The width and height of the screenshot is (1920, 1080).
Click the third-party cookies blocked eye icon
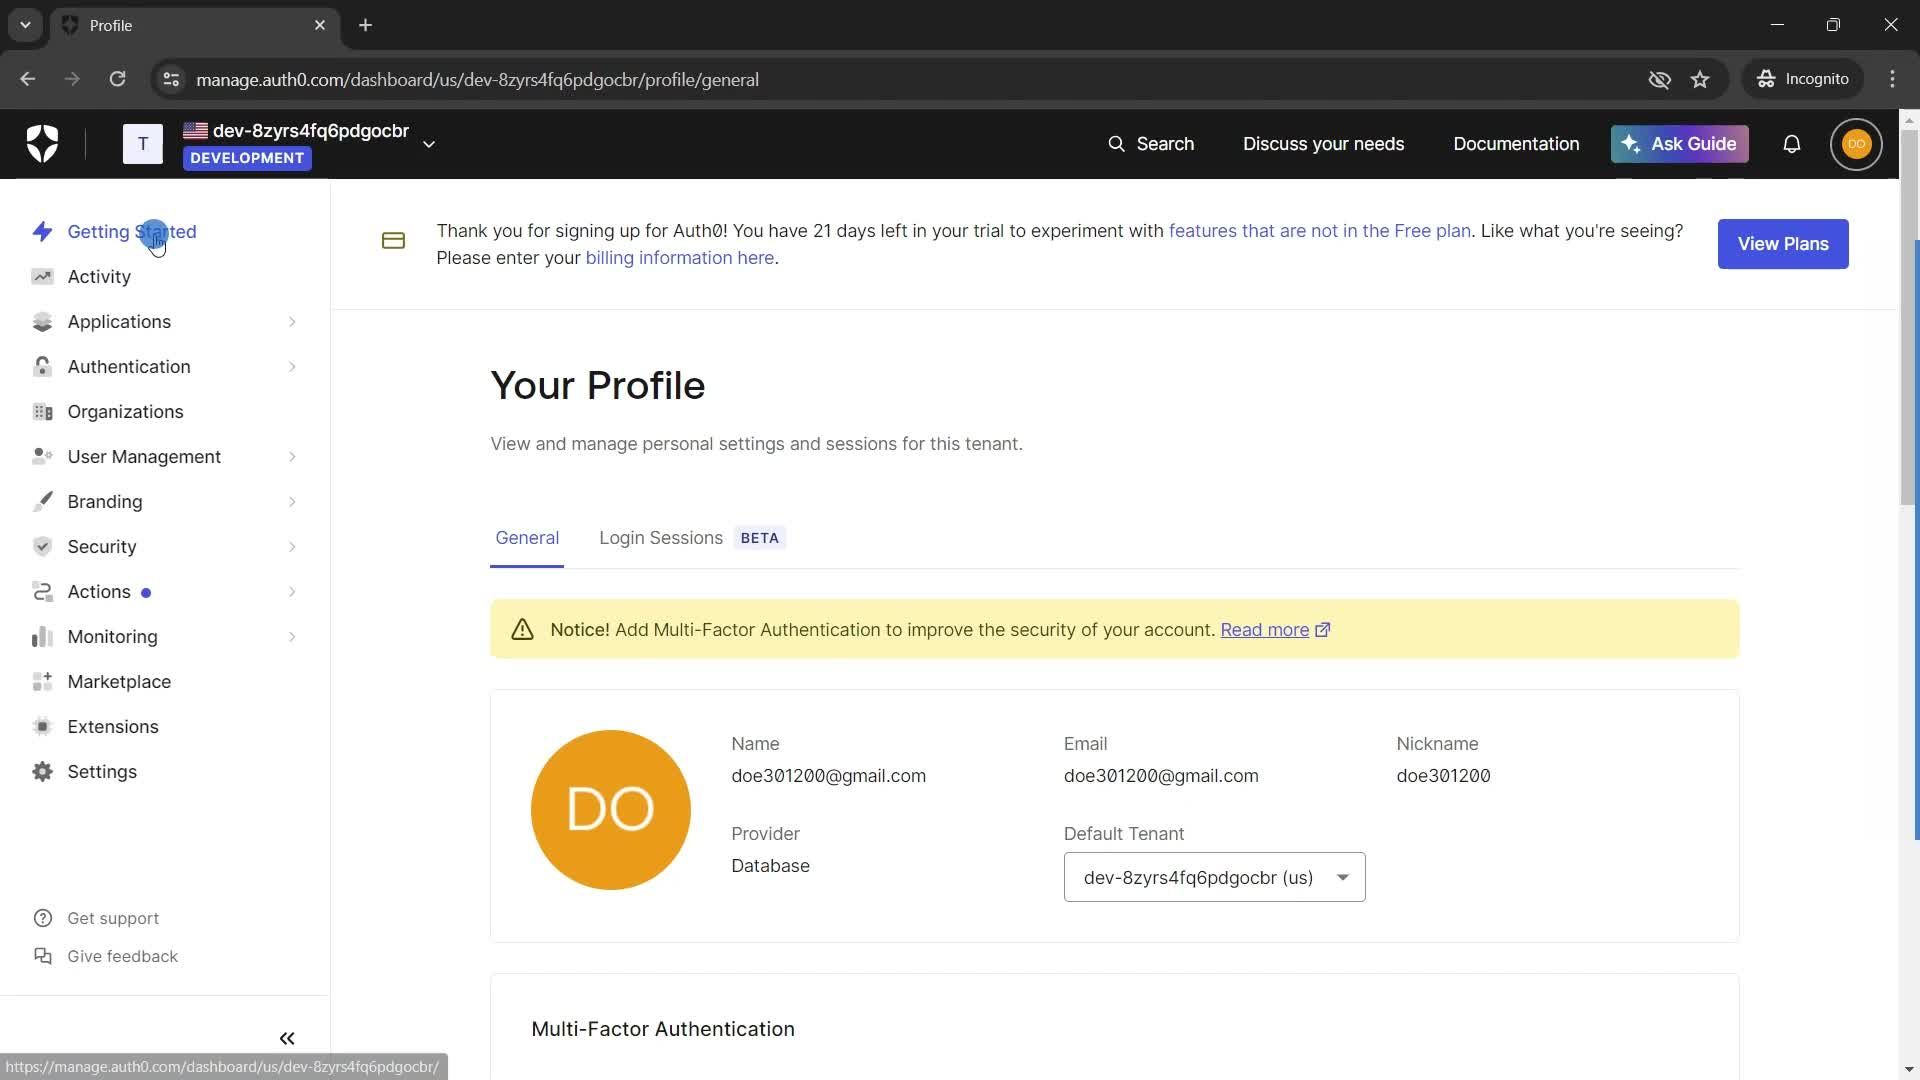[1659, 80]
